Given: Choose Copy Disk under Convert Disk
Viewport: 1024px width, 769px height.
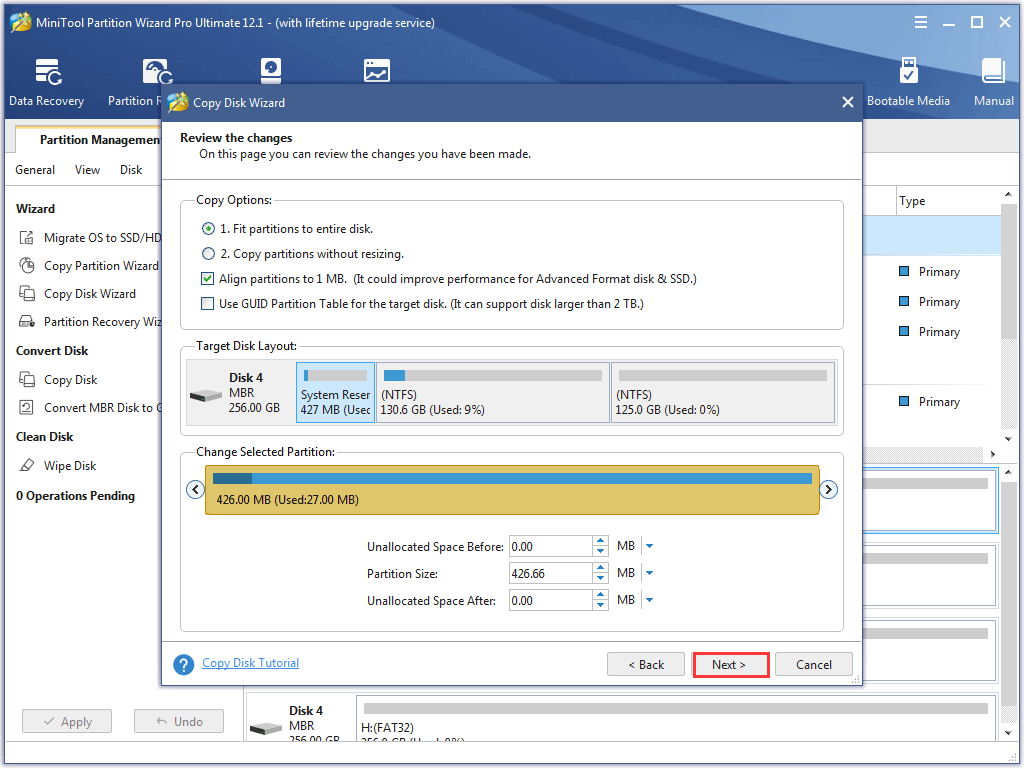Looking at the screenshot, I should (x=58, y=380).
